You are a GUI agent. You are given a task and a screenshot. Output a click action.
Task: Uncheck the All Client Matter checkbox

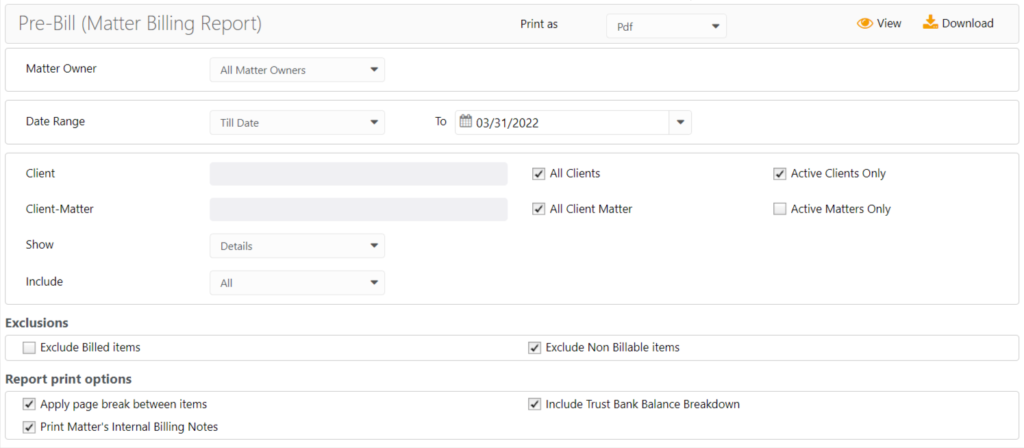coord(539,209)
